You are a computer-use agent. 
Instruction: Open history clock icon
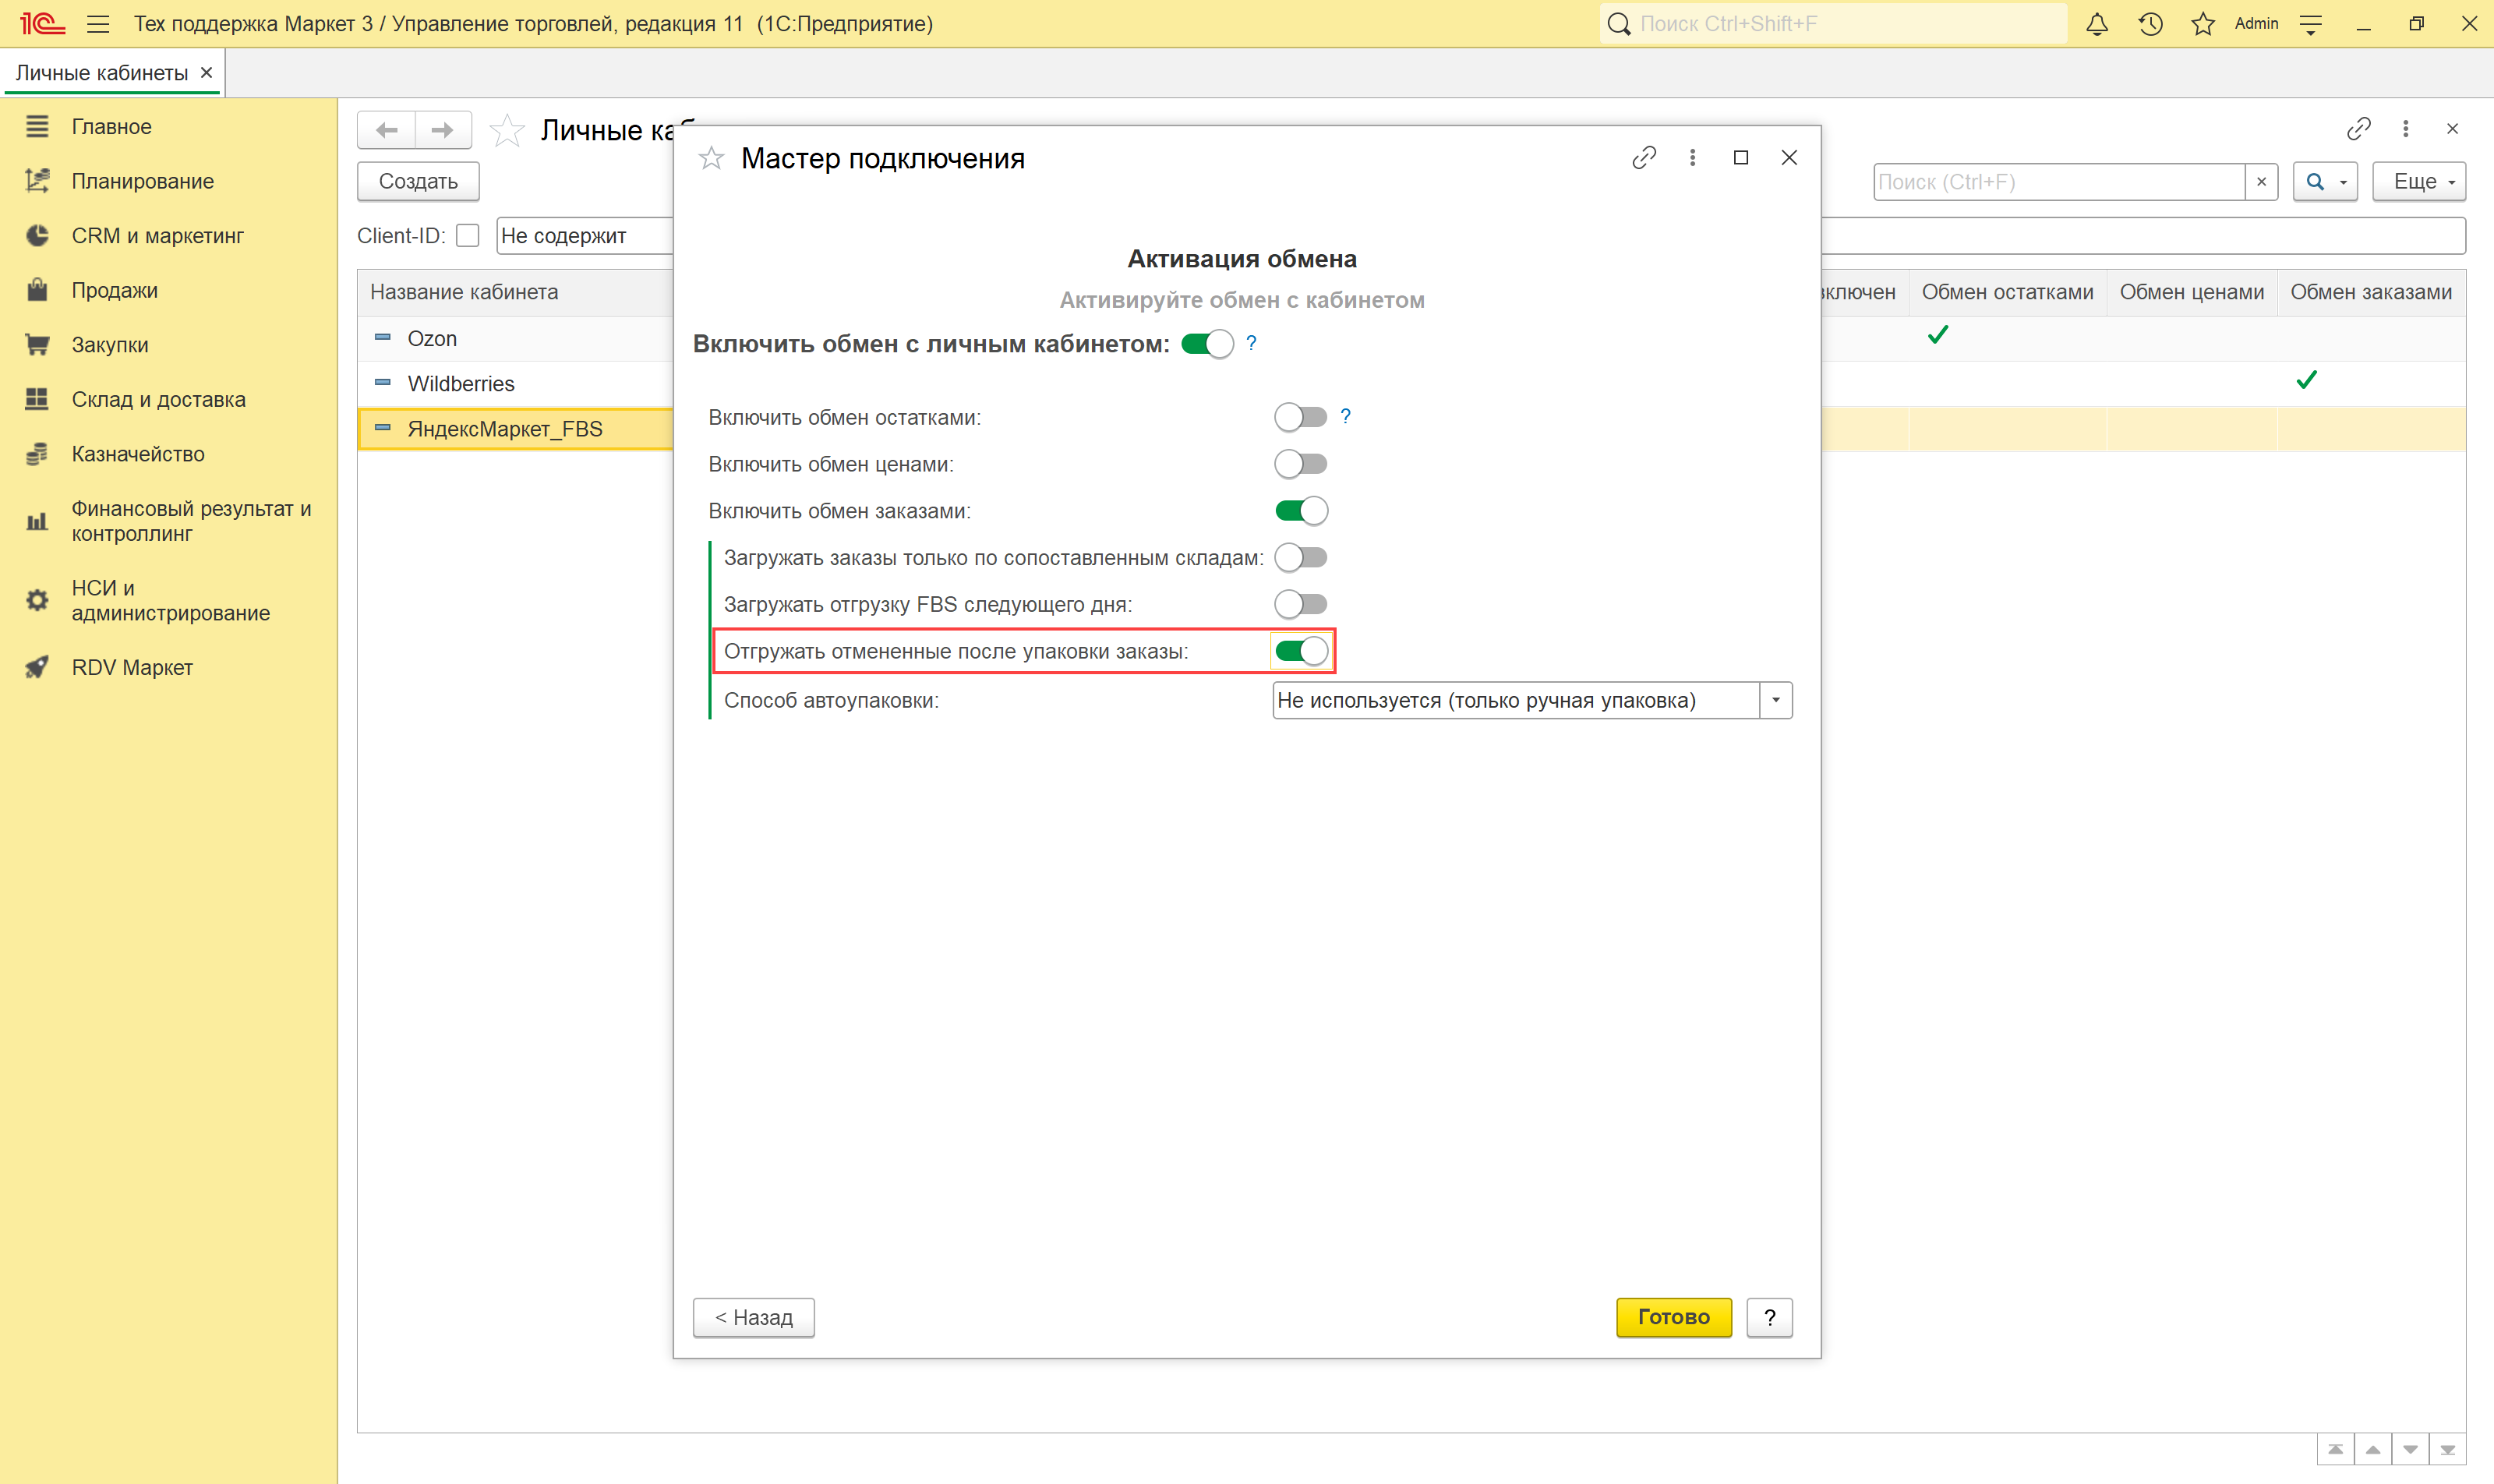tap(2150, 24)
